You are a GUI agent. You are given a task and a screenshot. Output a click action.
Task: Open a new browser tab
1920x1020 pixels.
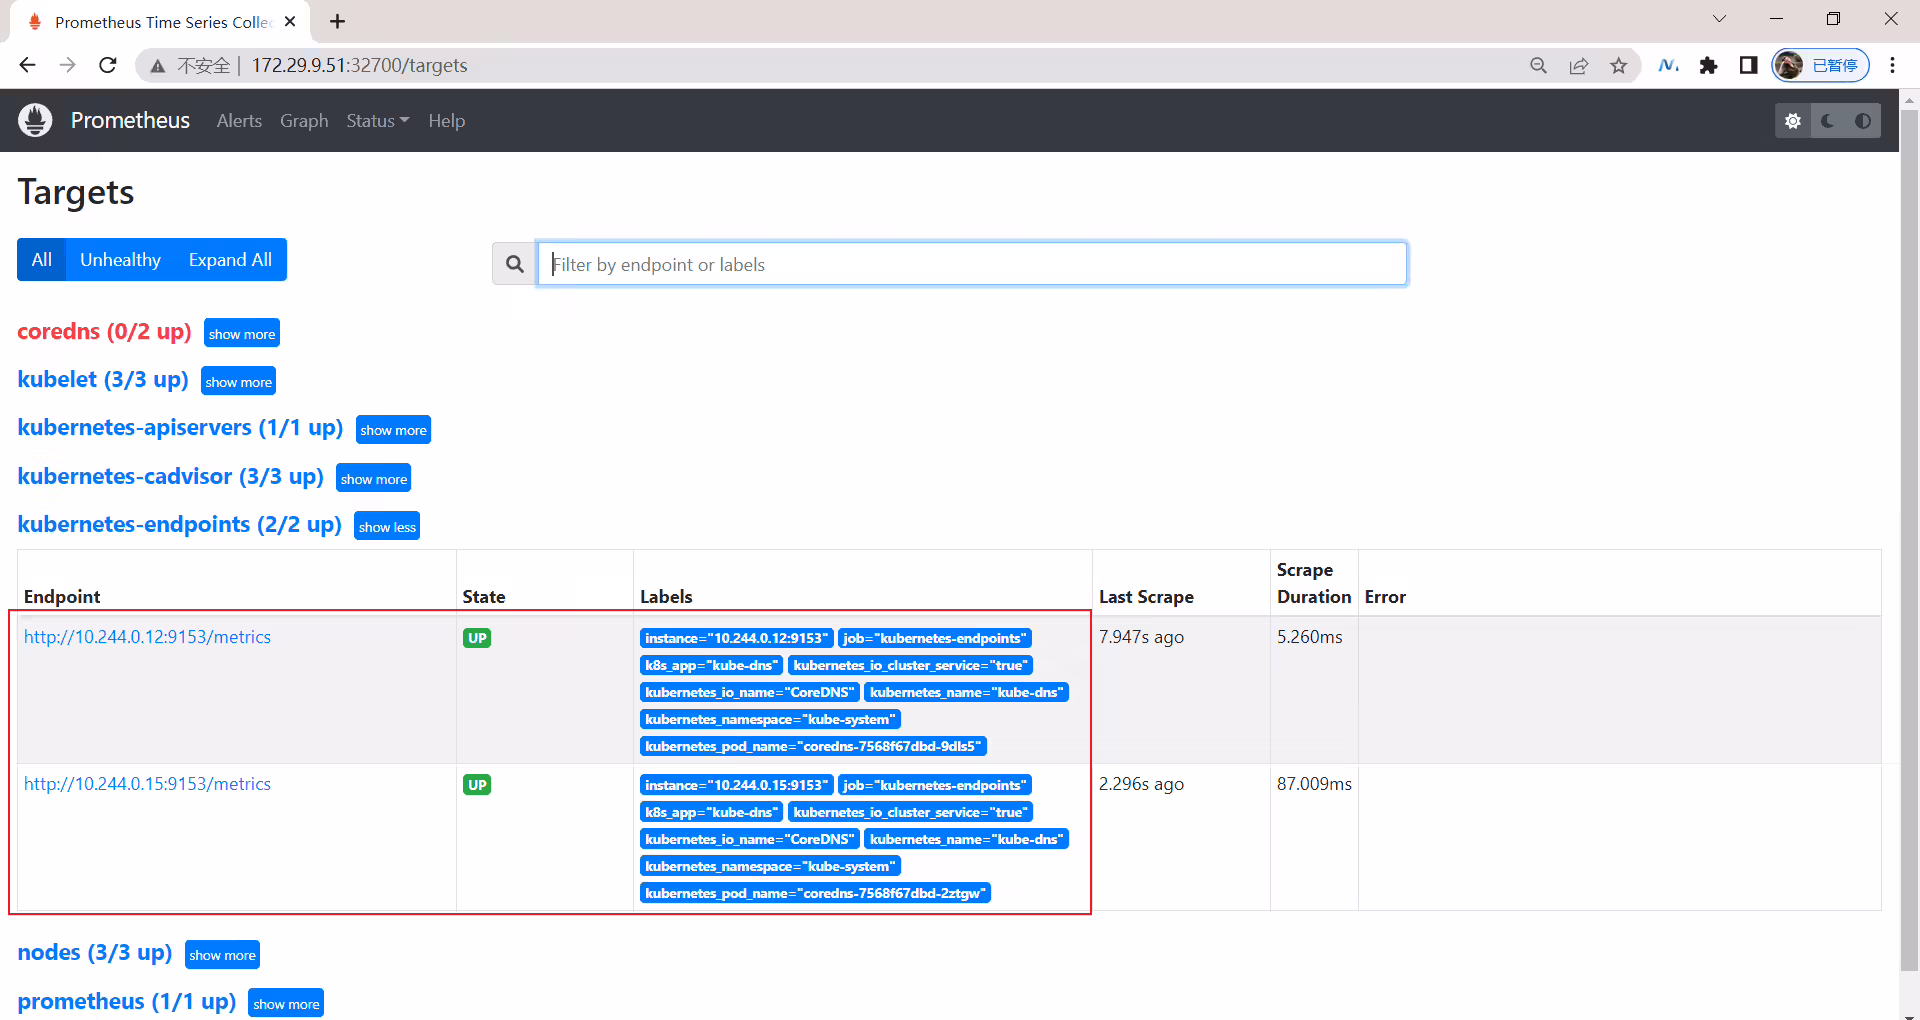click(338, 21)
